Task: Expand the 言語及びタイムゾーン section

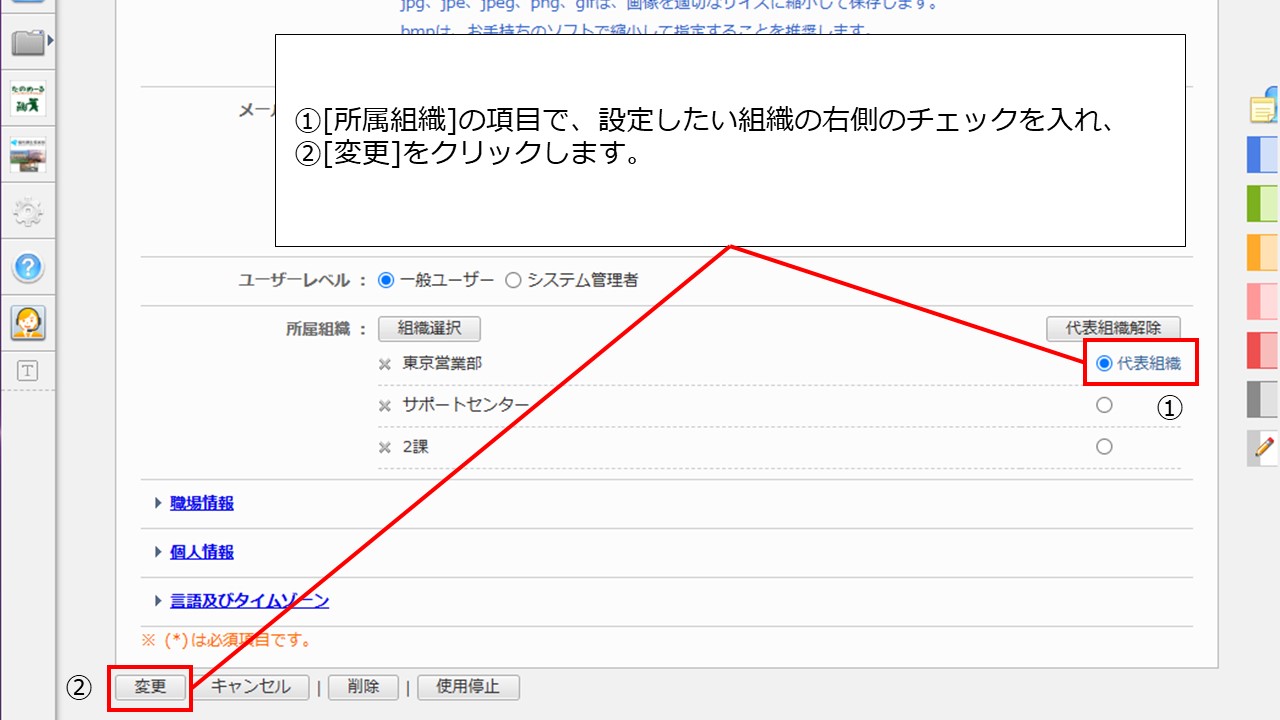Action: point(249,601)
